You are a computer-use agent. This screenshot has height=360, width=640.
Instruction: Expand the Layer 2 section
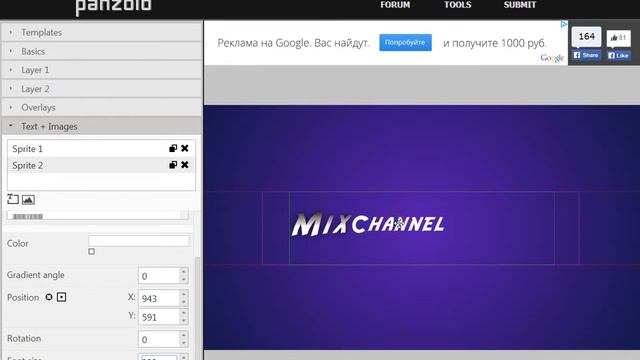pyautogui.click(x=101, y=89)
